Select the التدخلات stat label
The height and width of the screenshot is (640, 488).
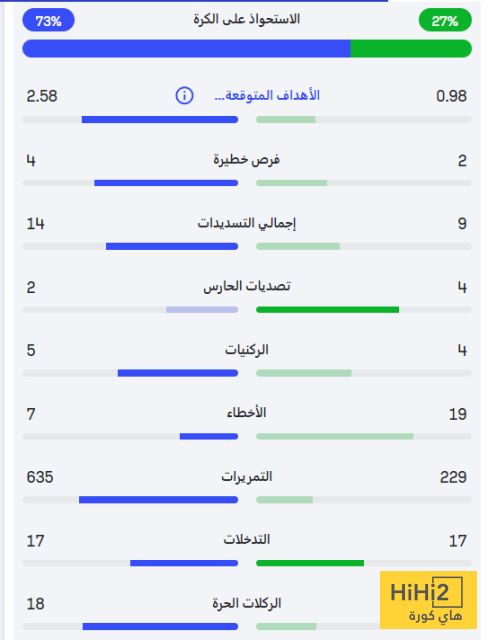(246, 540)
